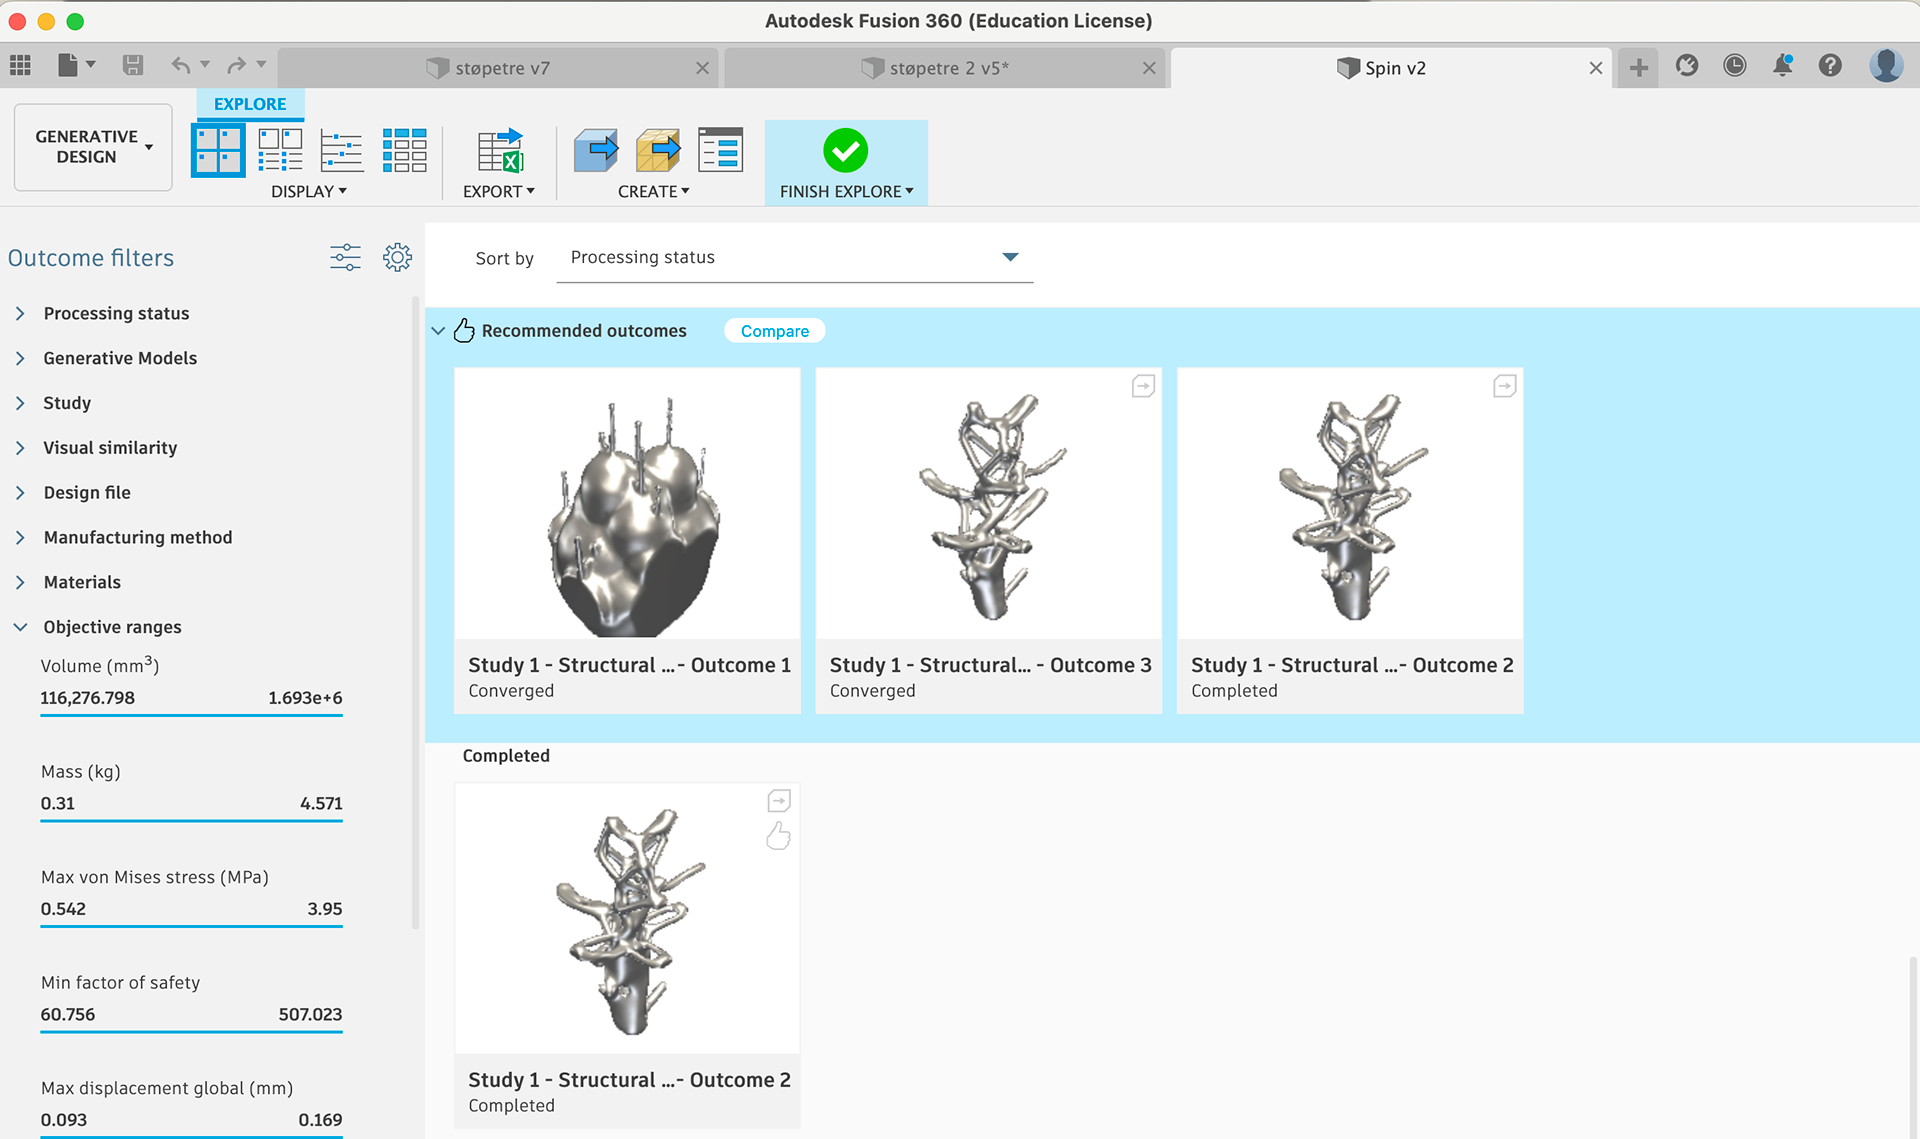Click the filters panel scrollbar
Screen dimensions: 1920x1139
(416, 613)
